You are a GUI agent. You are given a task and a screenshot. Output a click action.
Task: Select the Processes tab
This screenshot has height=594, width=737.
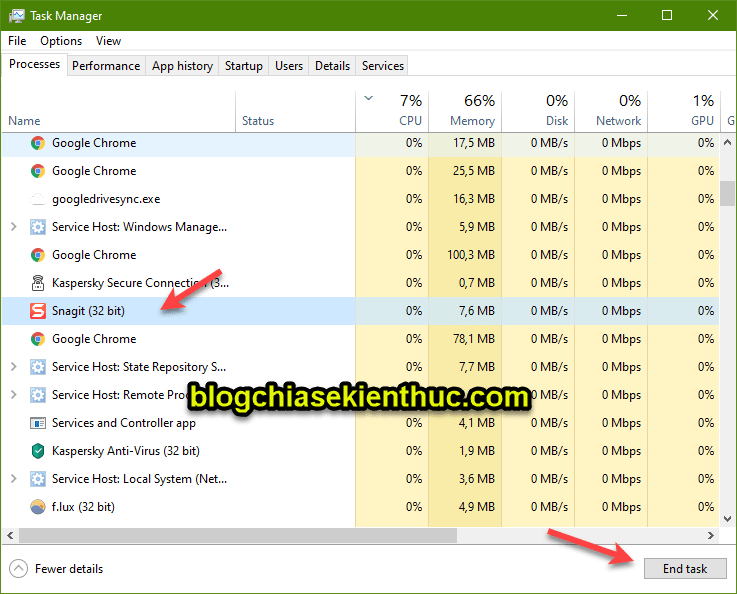pos(34,64)
